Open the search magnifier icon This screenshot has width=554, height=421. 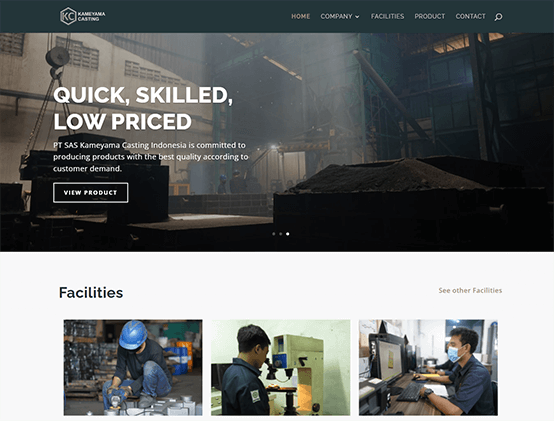tap(498, 17)
